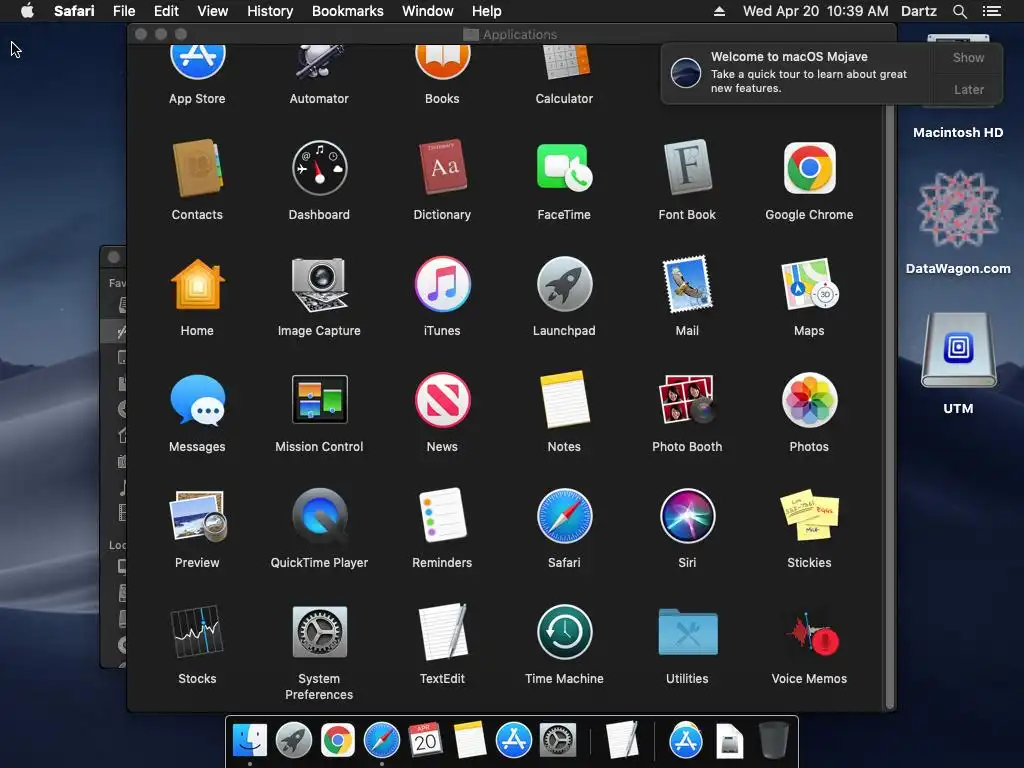This screenshot has height=768, width=1024.
Task: Click the Applications window vertical scrollbar
Action: [x=889, y=406]
